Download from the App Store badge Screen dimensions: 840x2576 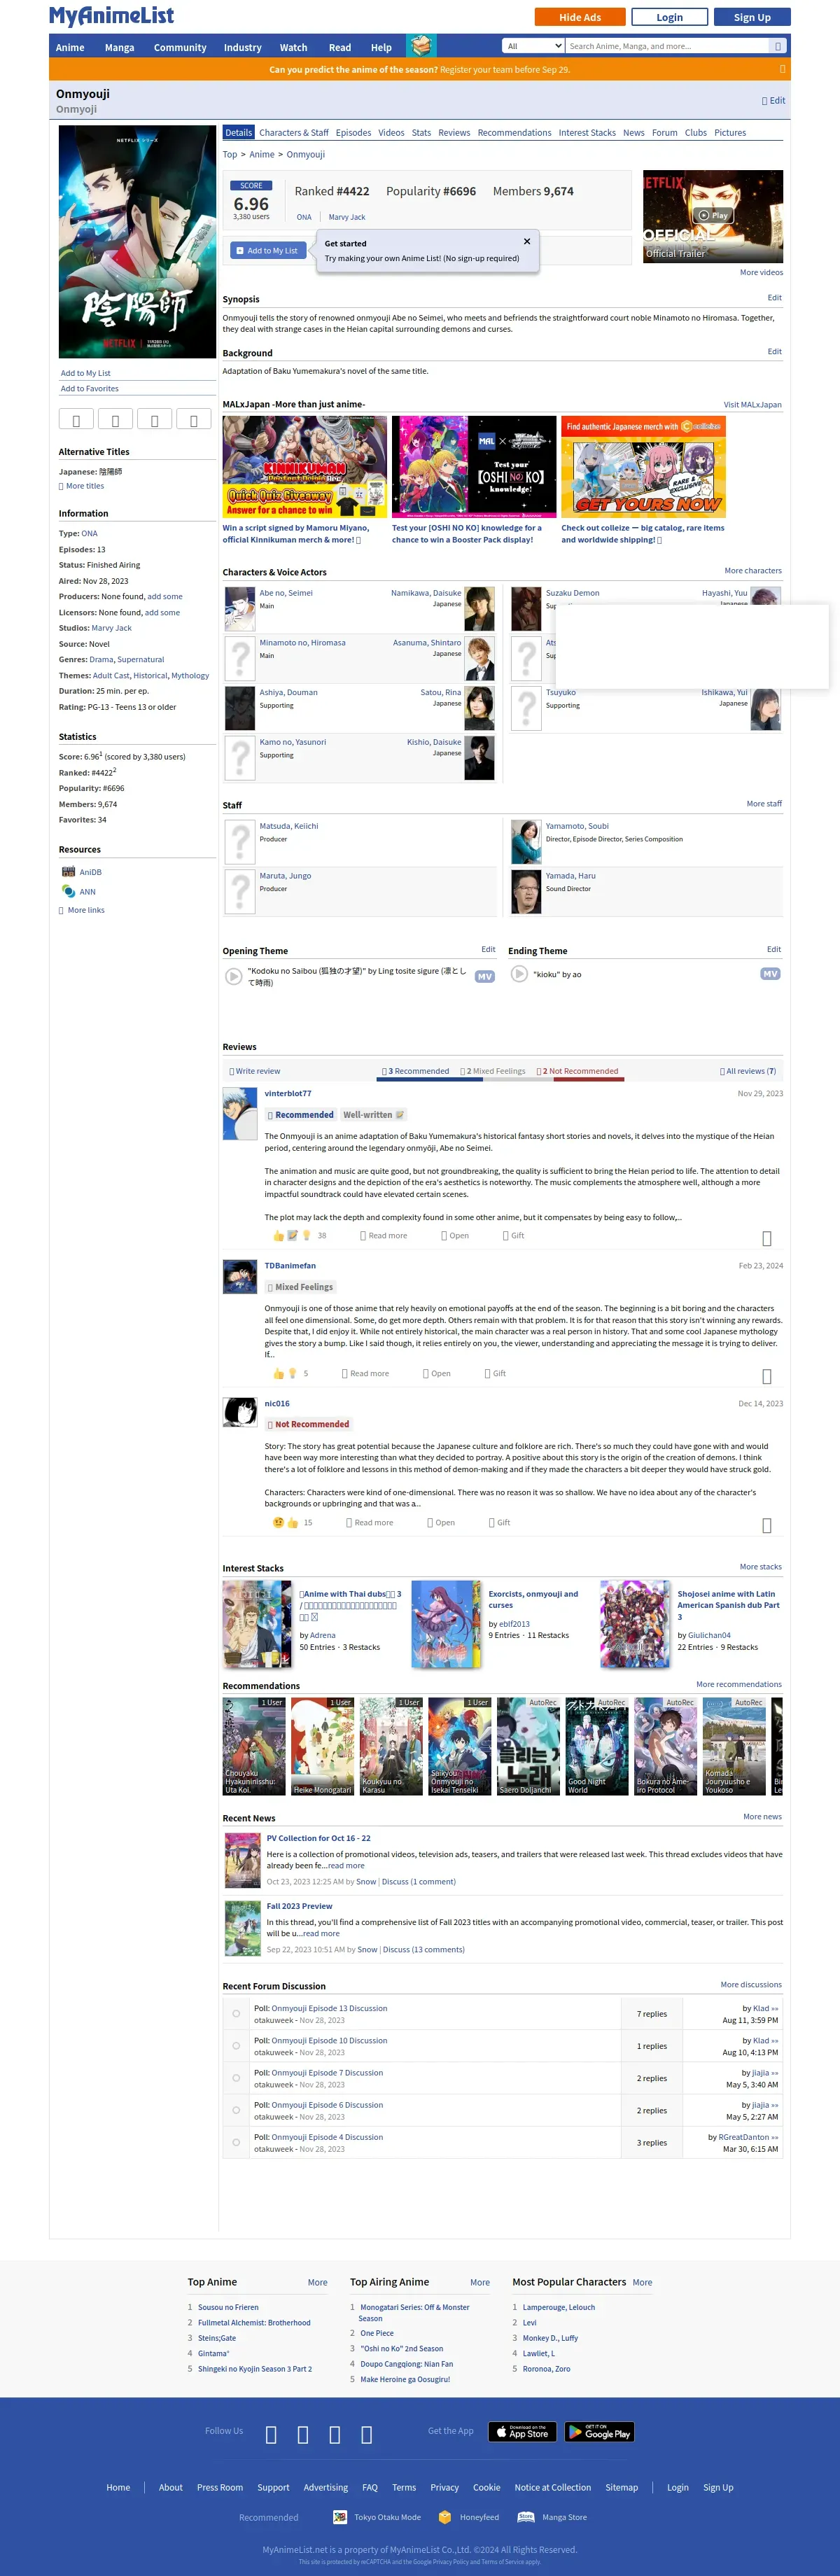coord(522,2432)
